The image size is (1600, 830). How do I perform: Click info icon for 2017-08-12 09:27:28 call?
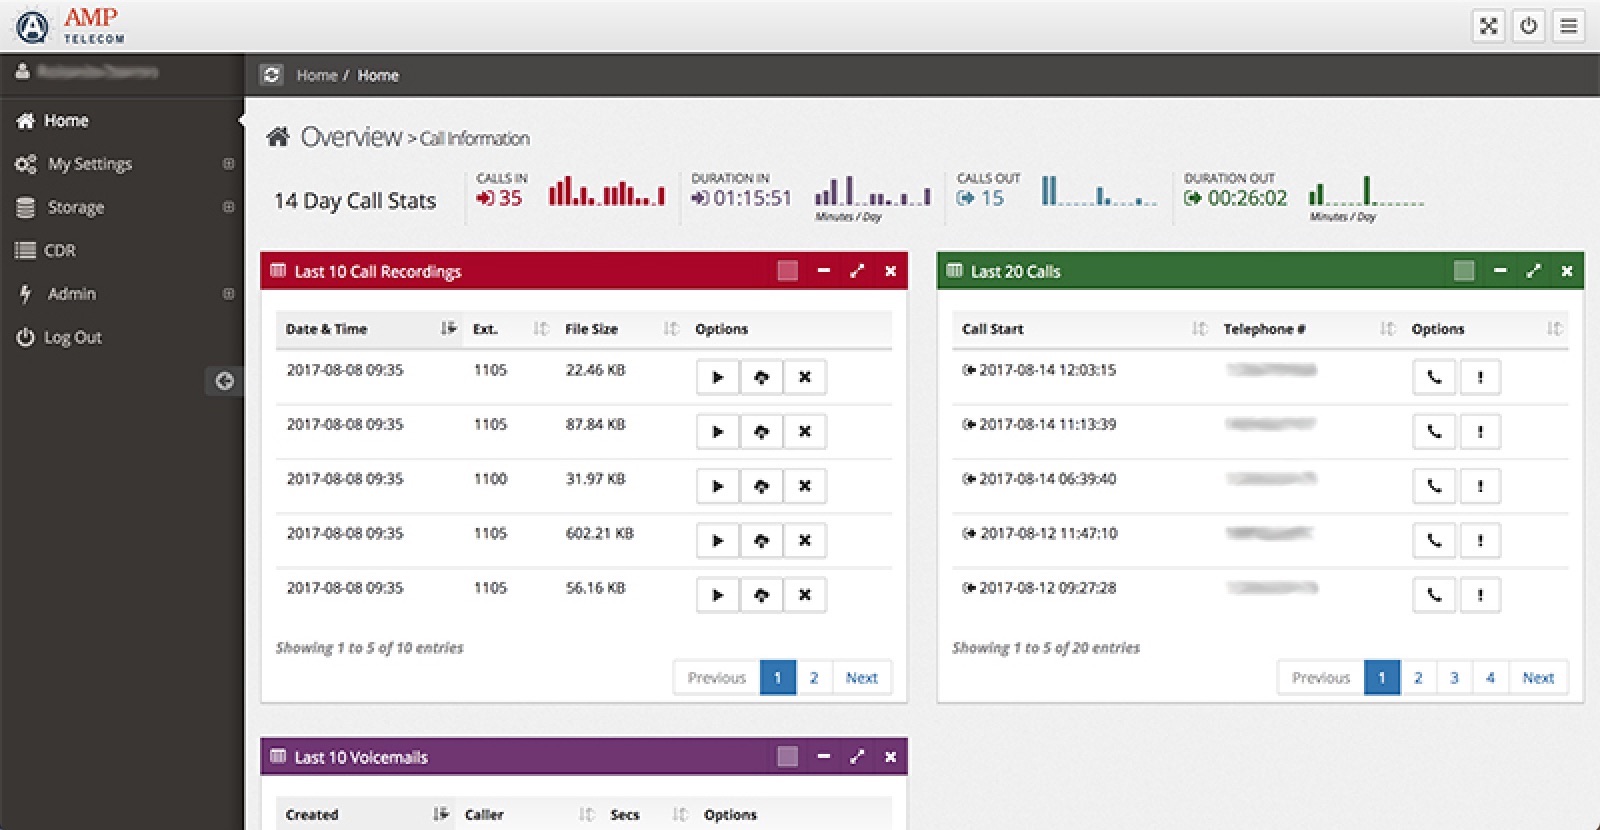pyautogui.click(x=1480, y=595)
